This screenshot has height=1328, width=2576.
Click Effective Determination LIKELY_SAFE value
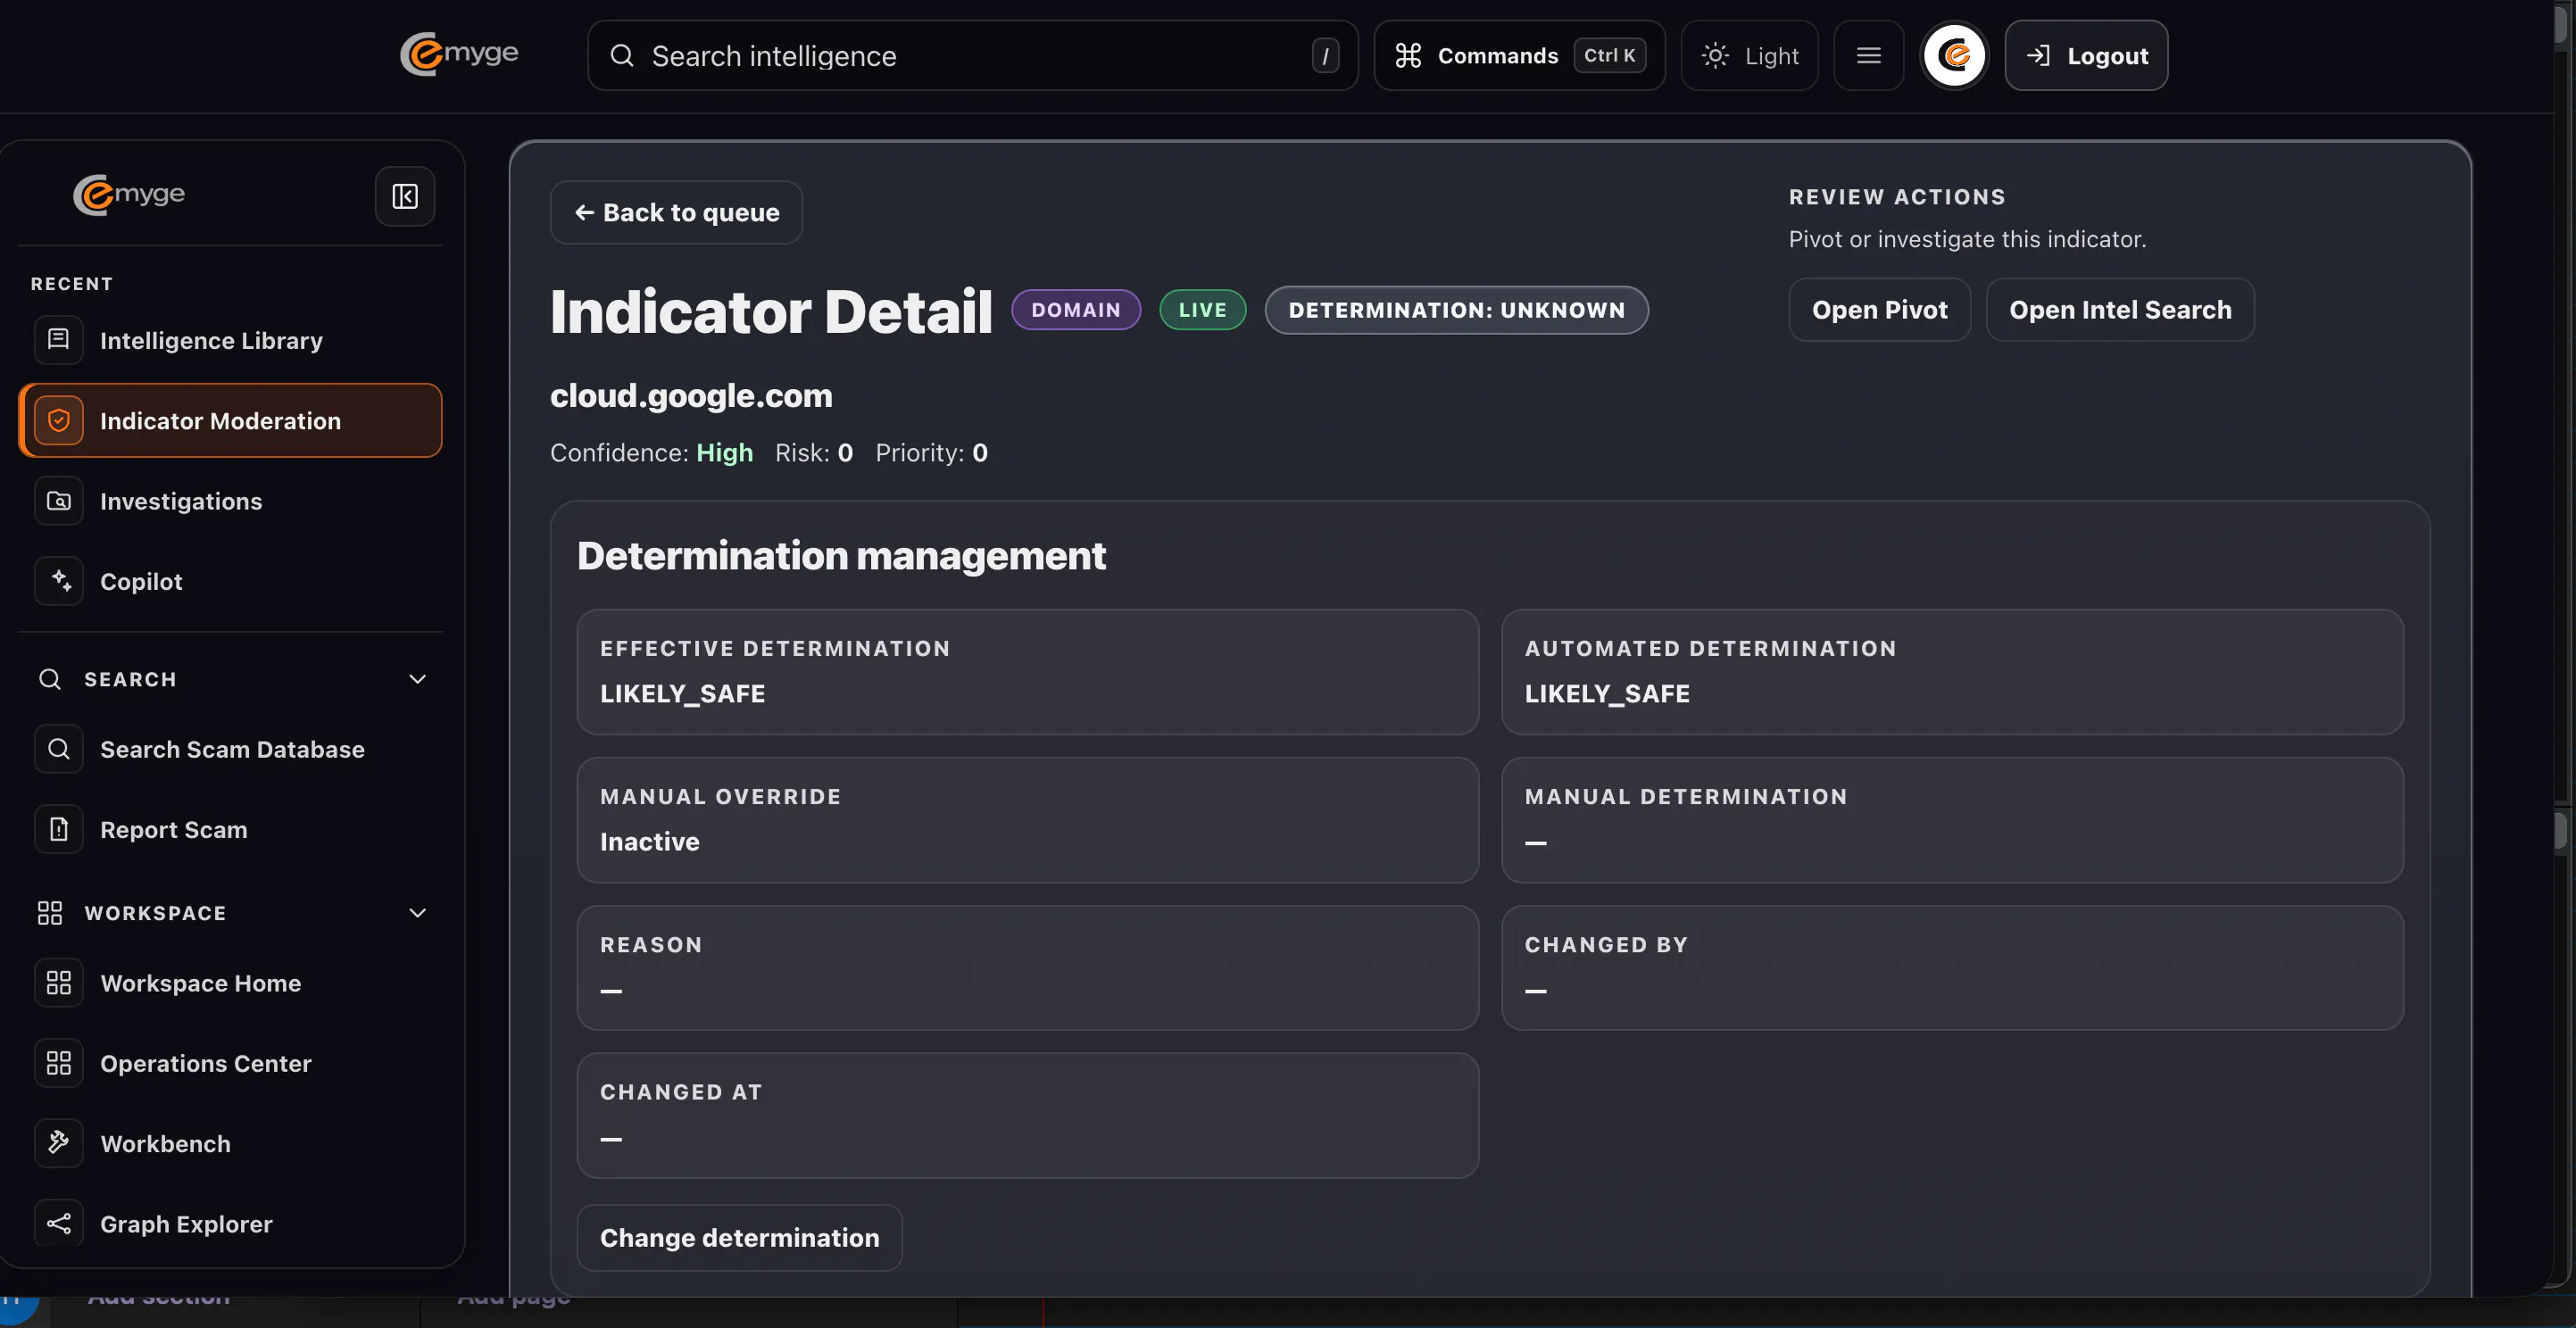tap(682, 694)
